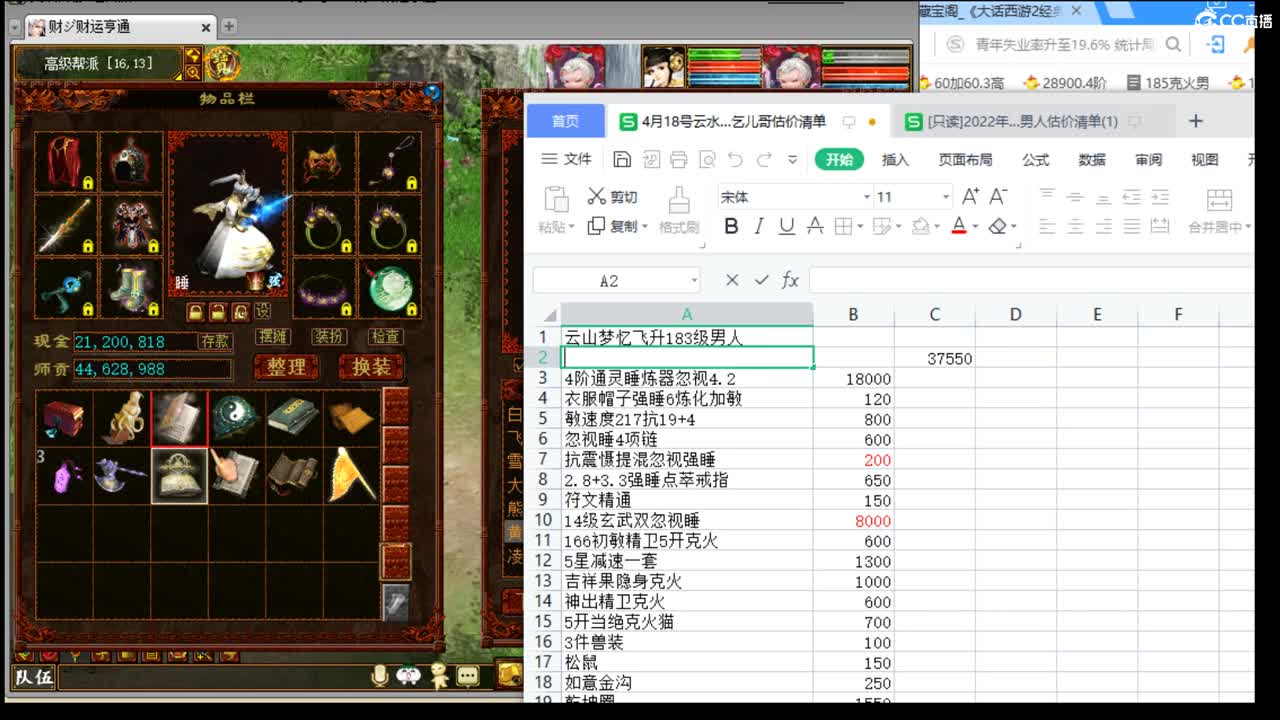The width and height of the screenshot is (1280, 720).
Task: Switch to the 公式 ribbon tab
Action: click(x=1035, y=160)
